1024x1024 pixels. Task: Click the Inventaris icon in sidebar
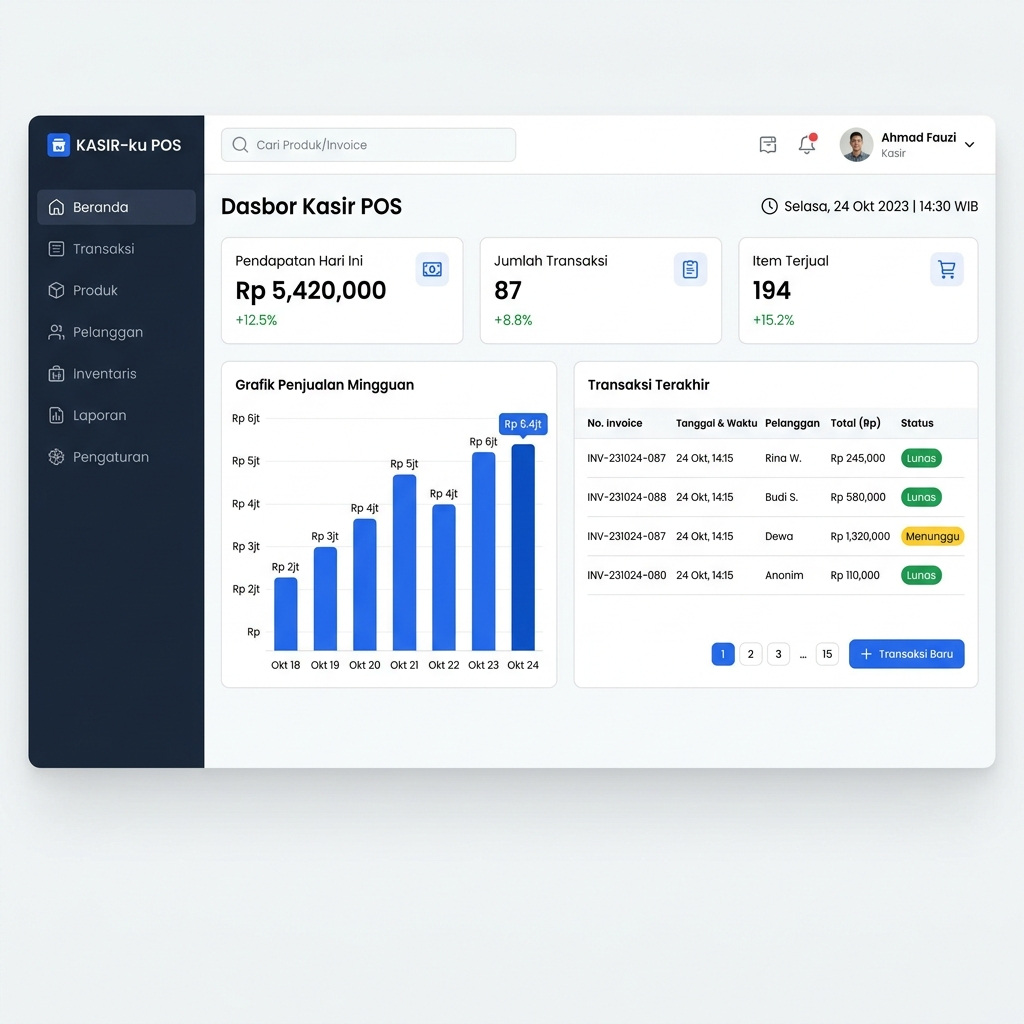click(56, 374)
